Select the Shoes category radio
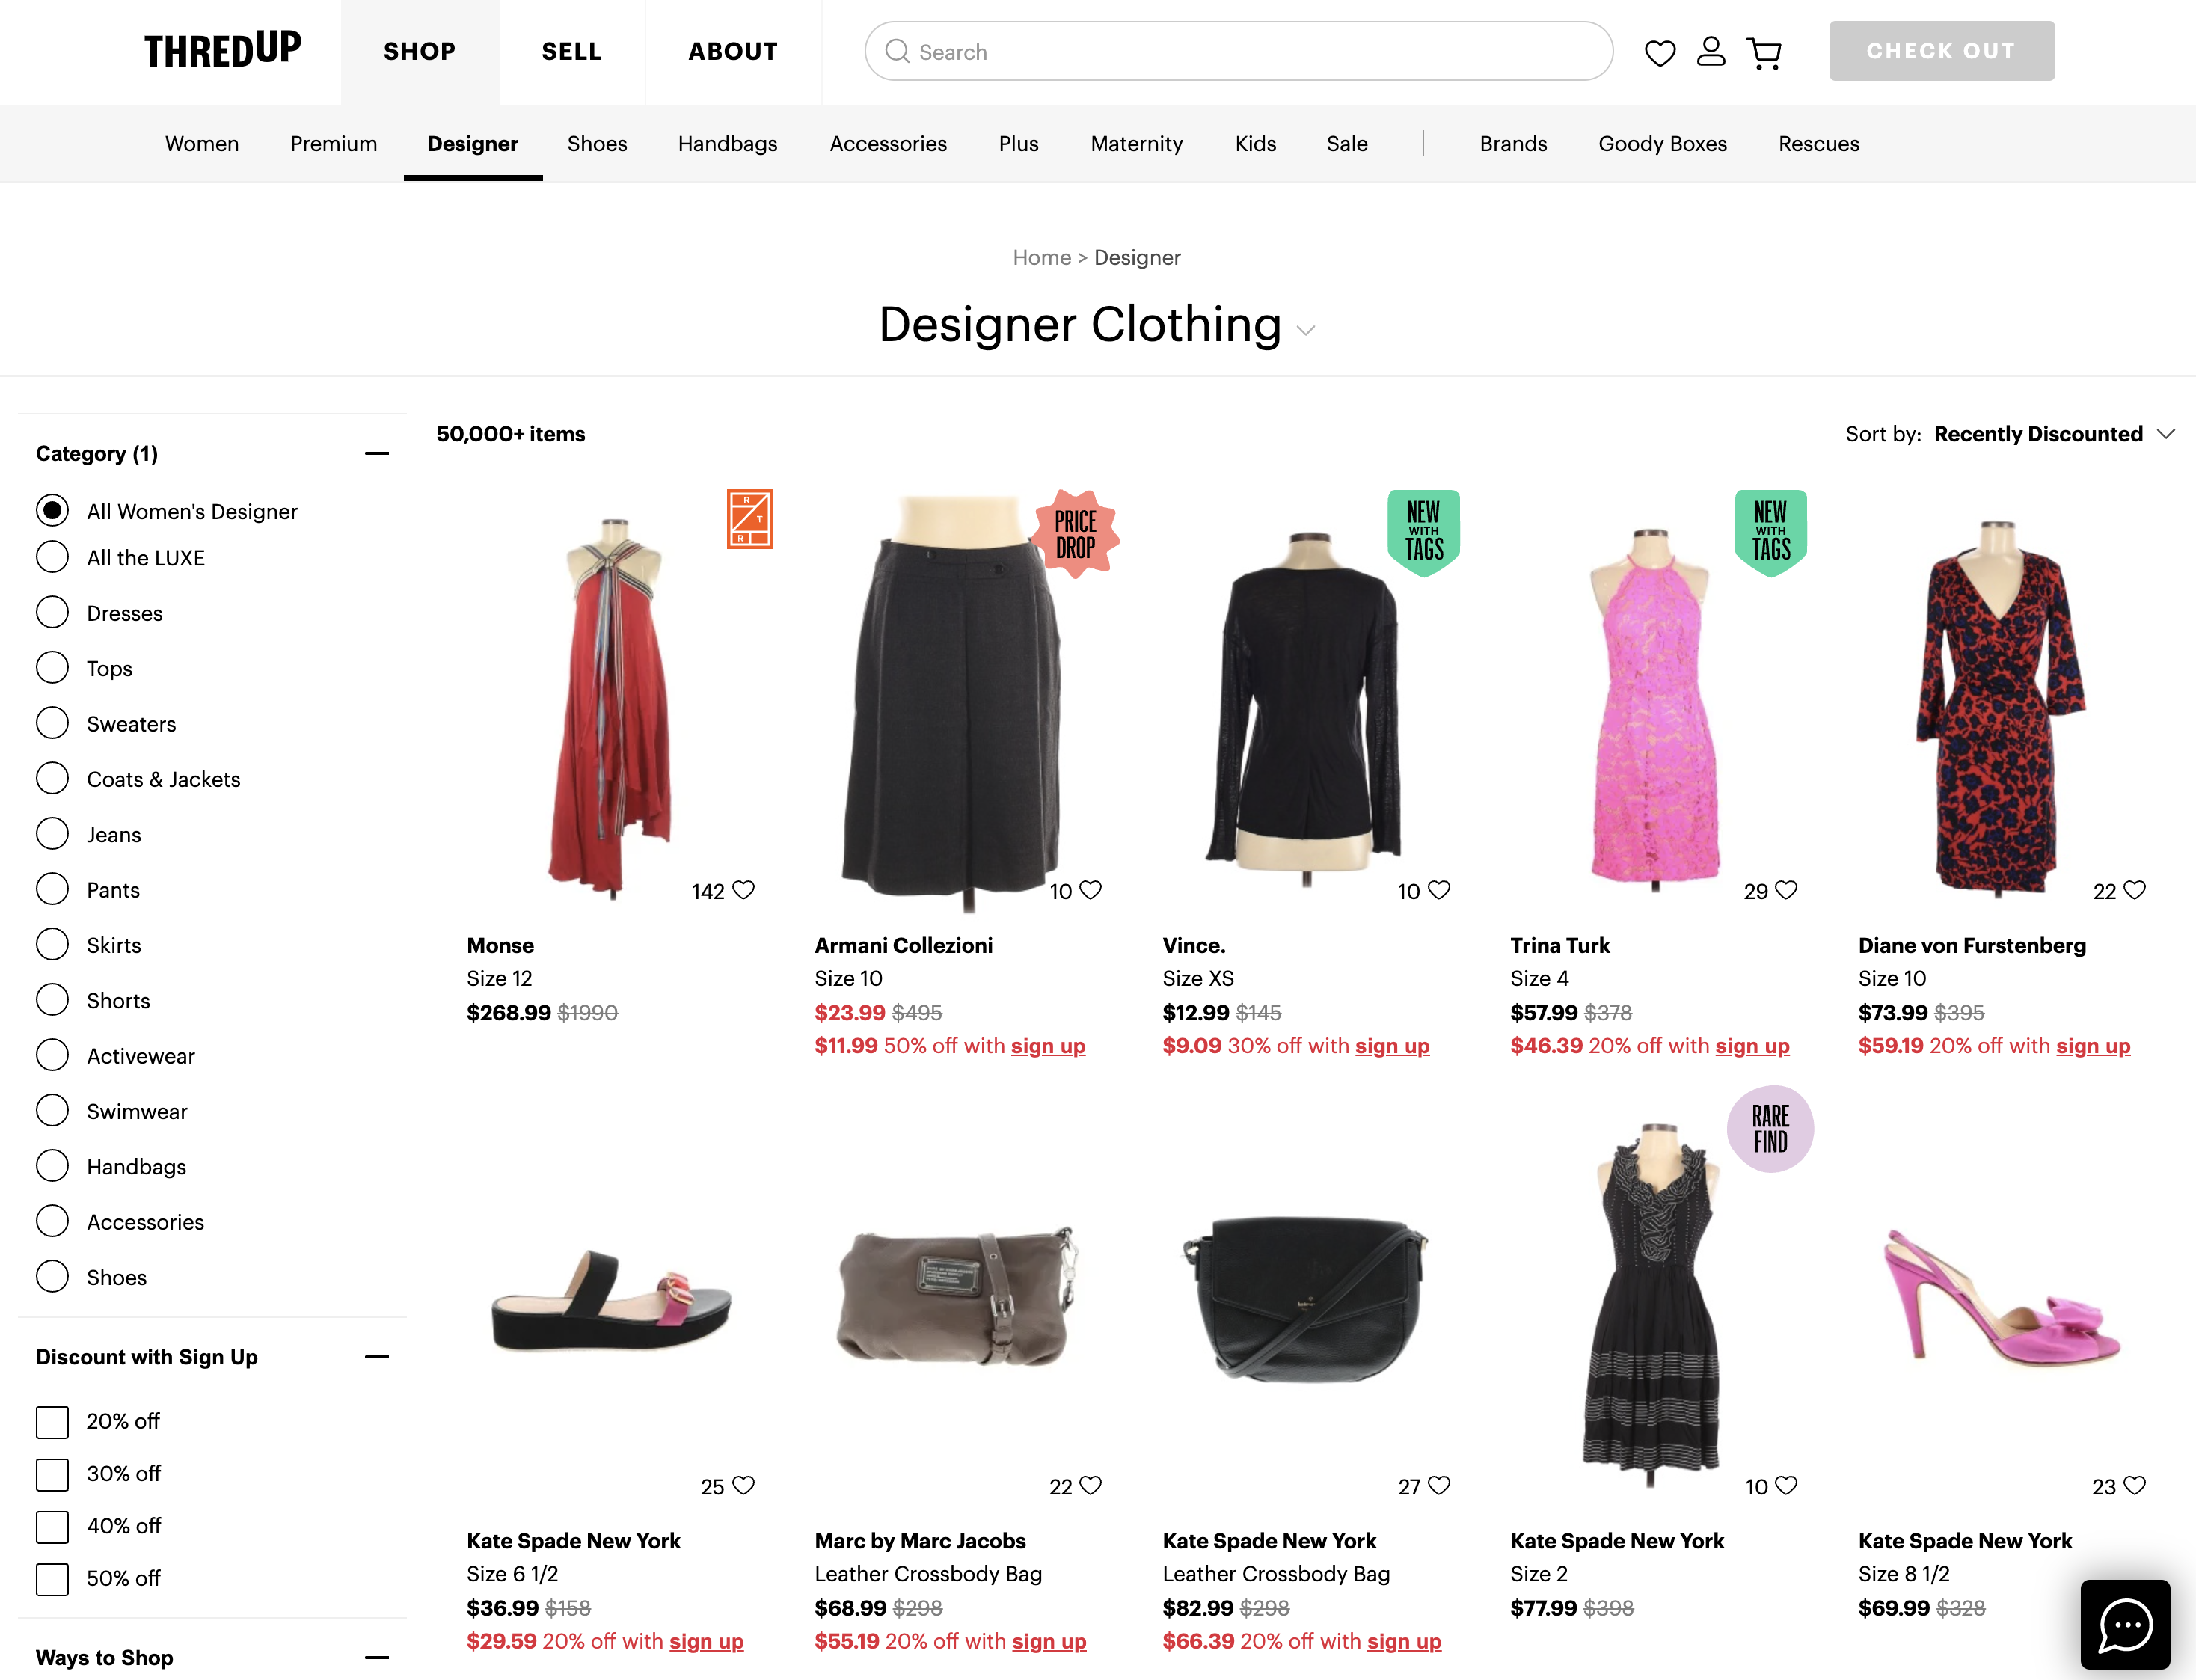 click(53, 1277)
